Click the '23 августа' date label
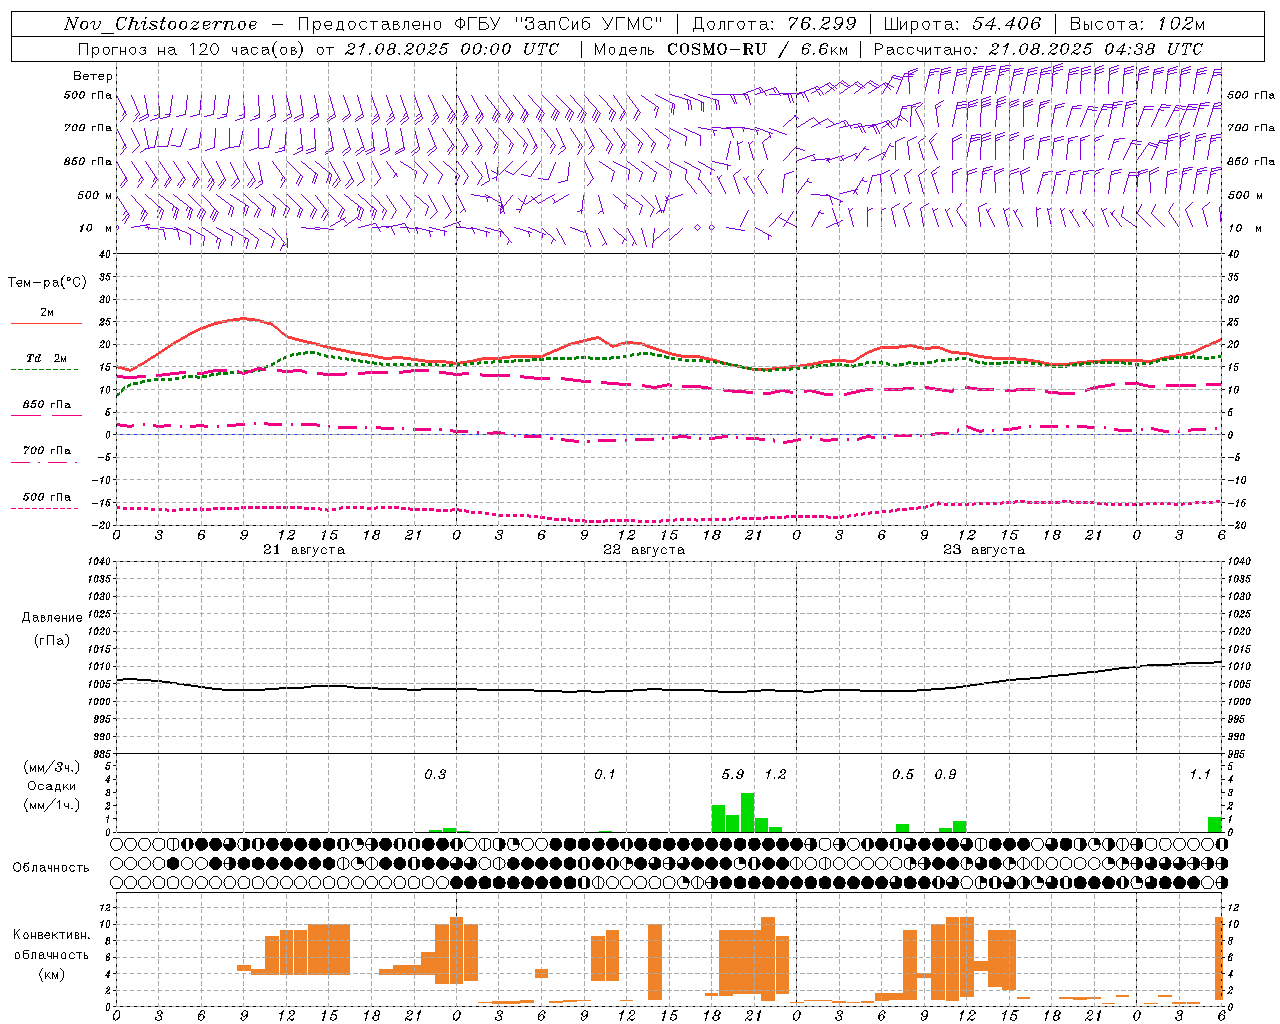Screen dimensions: 1280x1024 [984, 550]
